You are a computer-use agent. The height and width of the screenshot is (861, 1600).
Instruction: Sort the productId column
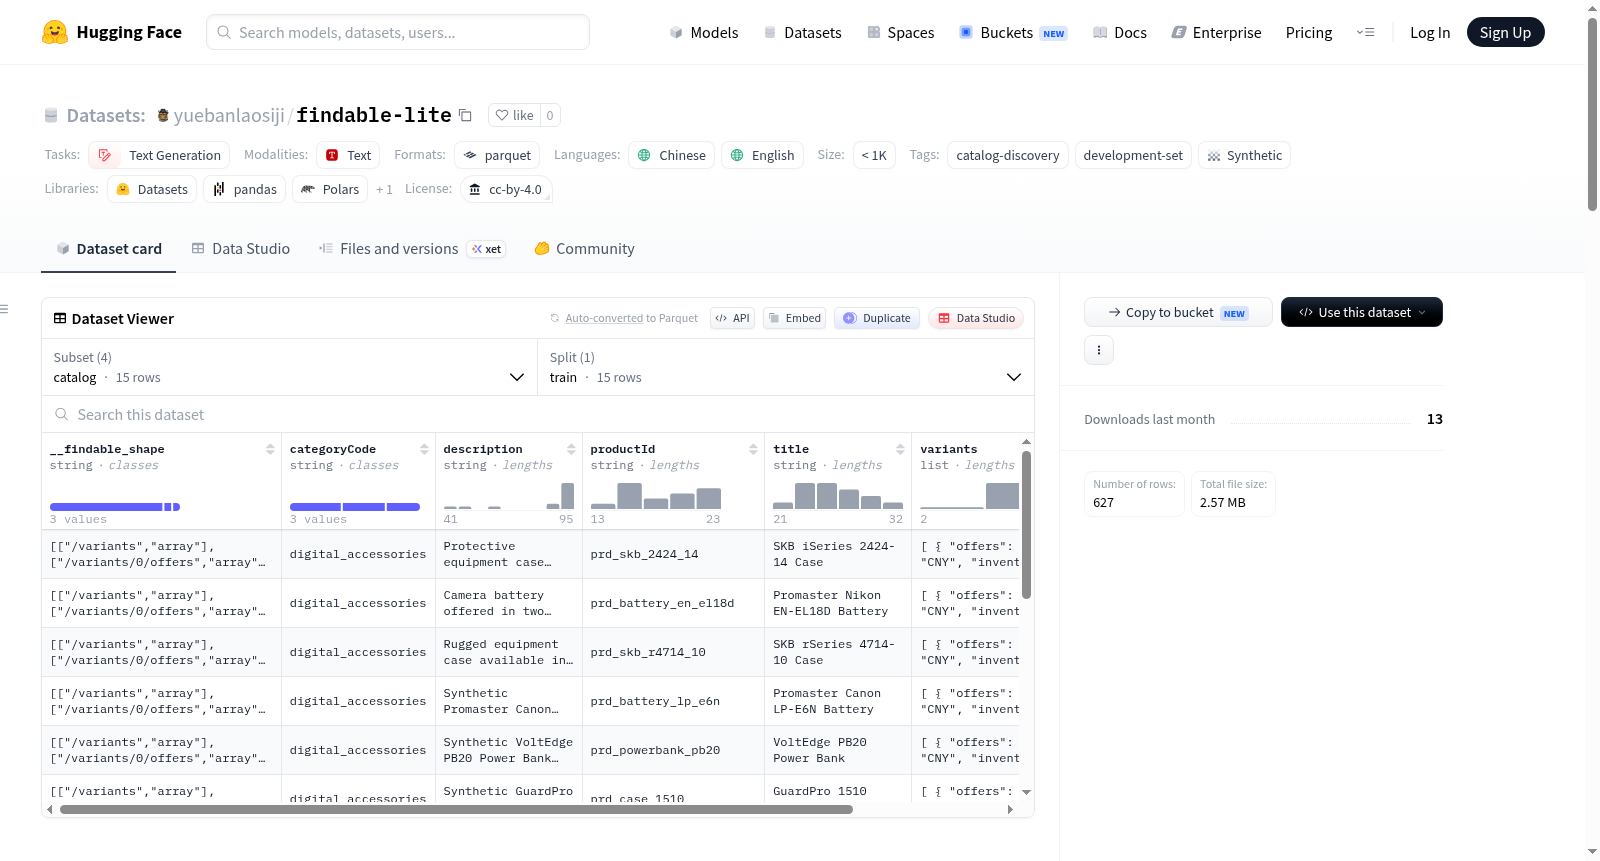click(x=753, y=449)
